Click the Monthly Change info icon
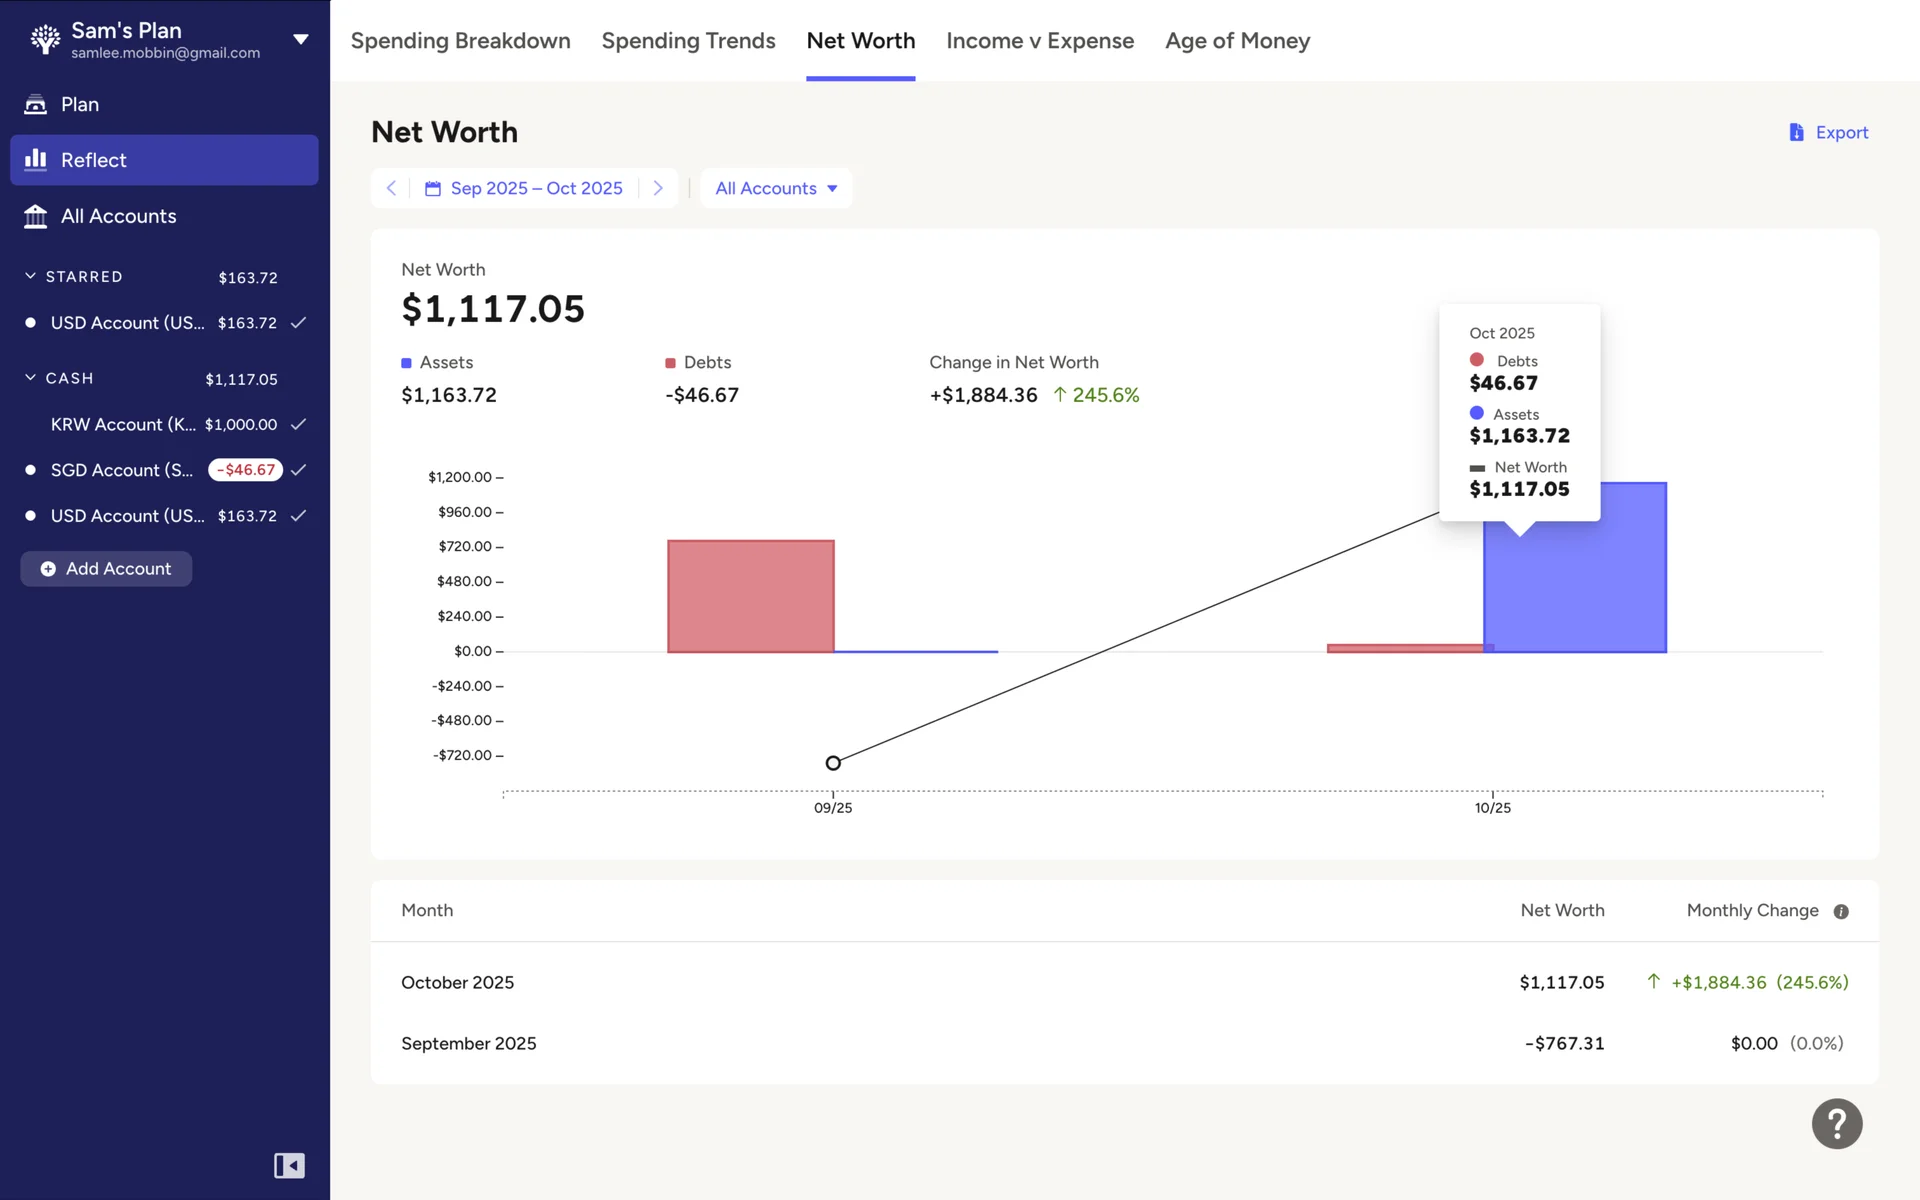 [x=1841, y=911]
